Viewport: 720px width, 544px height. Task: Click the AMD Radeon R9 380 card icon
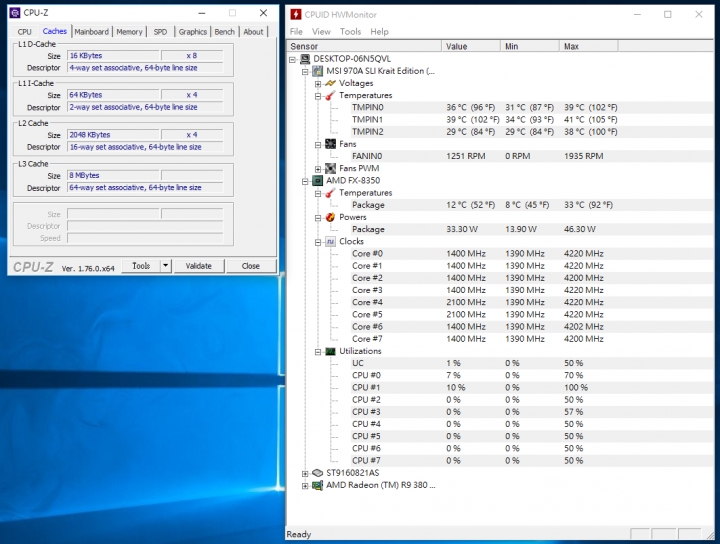[x=318, y=485]
